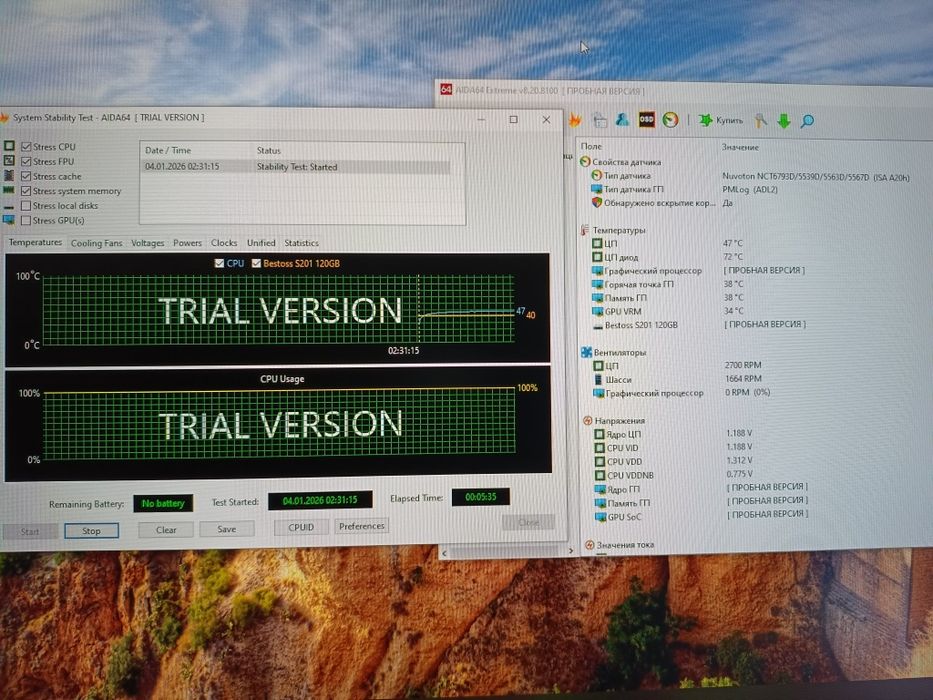The width and height of the screenshot is (933, 700).
Task: Click the Elapsed Time value 00:05:35
Action: click(x=481, y=496)
